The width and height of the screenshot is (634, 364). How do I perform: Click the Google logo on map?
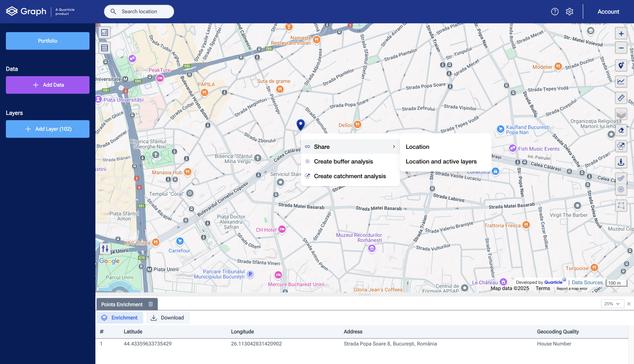pos(109,261)
